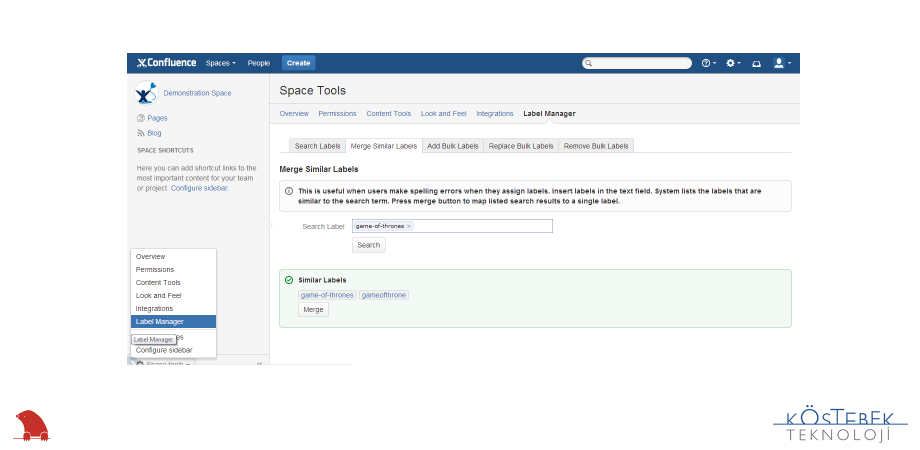920x450 pixels.
Task: Click the Demonstration Space logo
Action: [146, 93]
